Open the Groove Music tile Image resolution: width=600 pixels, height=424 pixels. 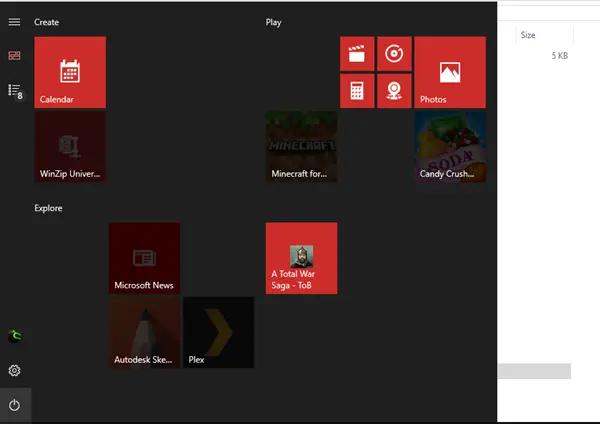pos(394,54)
